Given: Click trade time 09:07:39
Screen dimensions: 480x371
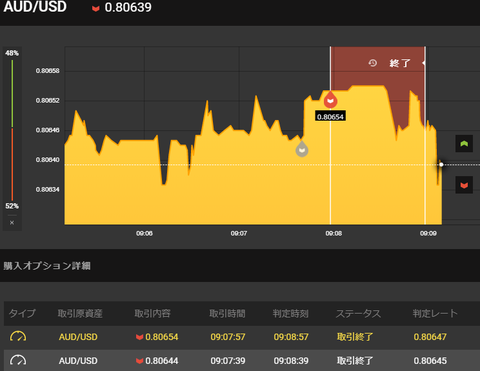Looking at the screenshot, I should pyautogui.click(x=228, y=361).
